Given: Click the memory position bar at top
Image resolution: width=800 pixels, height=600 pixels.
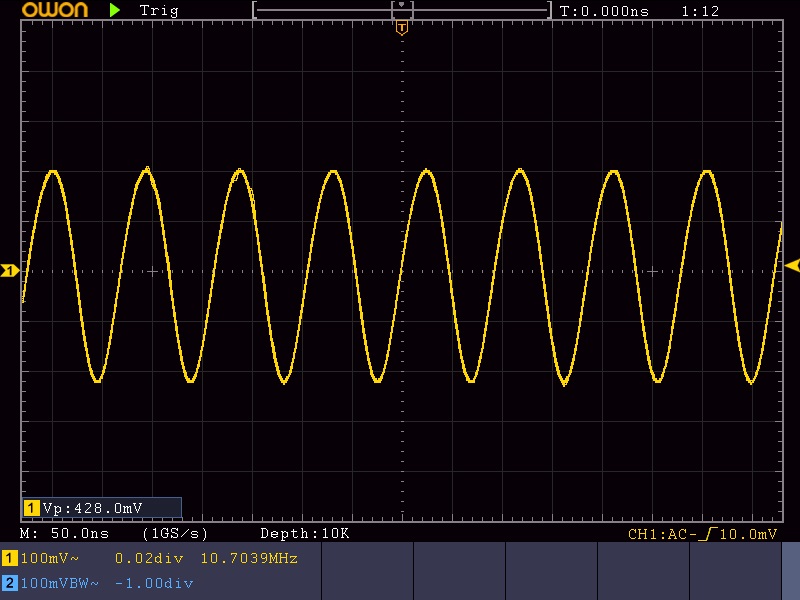Looking at the screenshot, I should point(402,10).
